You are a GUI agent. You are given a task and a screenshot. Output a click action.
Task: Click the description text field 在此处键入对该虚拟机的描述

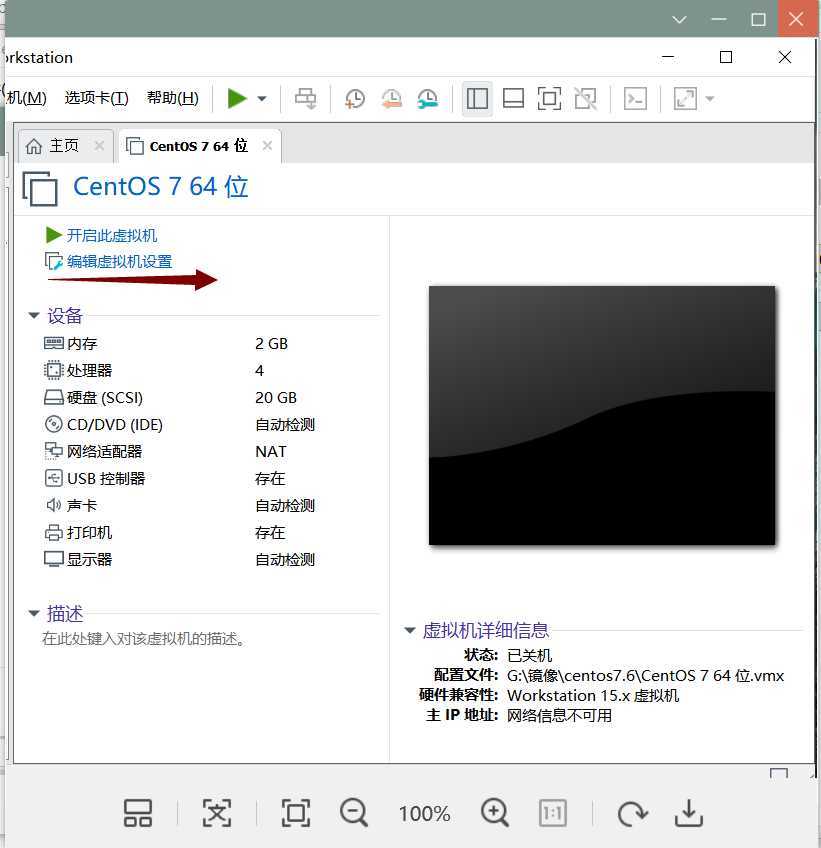pyautogui.click(x=144, y=639)
